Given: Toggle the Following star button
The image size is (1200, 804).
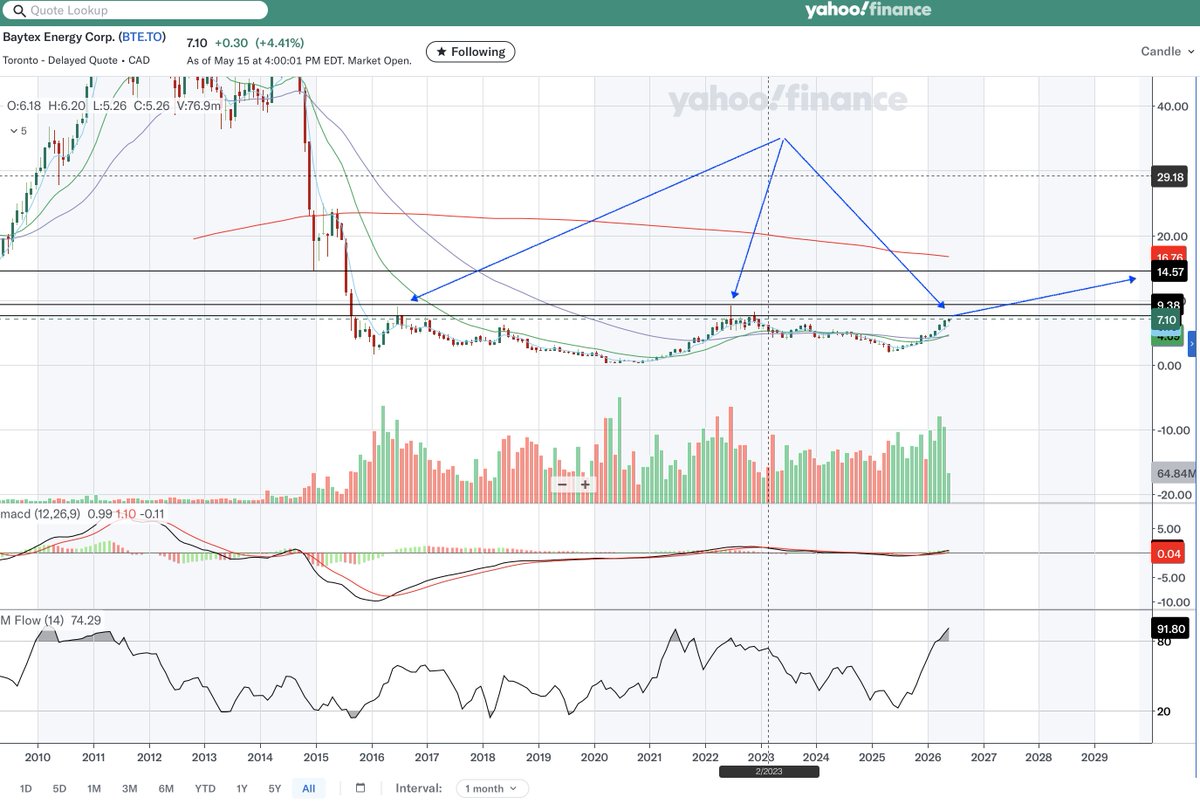Looking at the screenshot, I should click(x=471, y=51).
